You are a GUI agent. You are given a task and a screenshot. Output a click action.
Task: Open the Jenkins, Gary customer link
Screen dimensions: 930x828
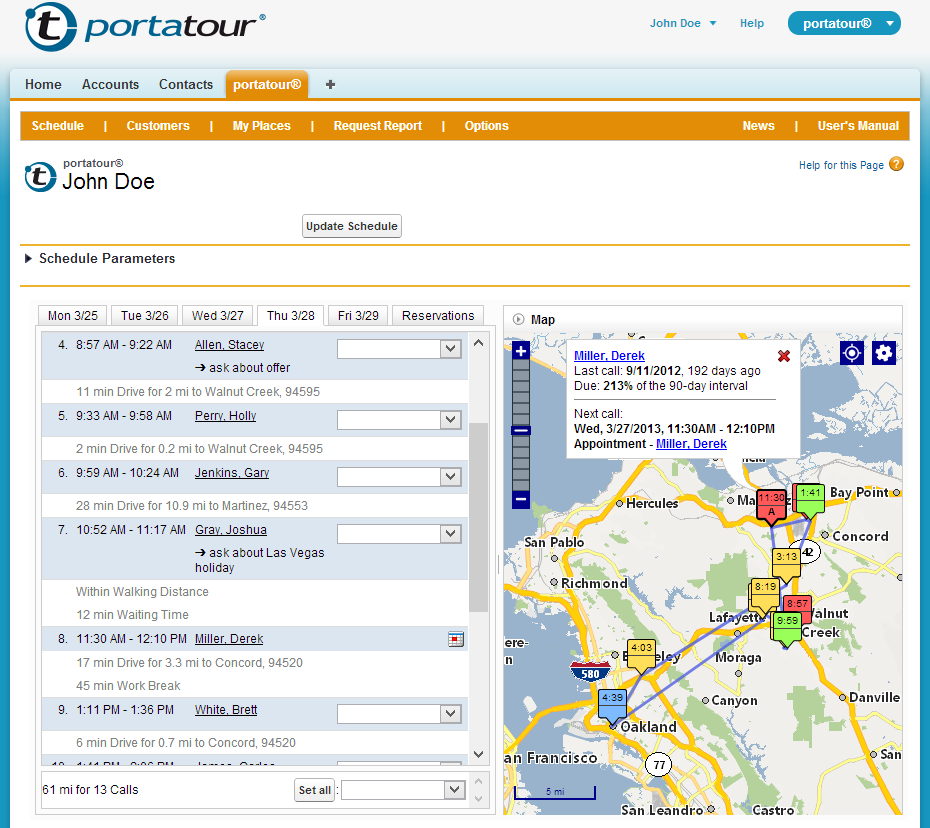tap(232, 473)
